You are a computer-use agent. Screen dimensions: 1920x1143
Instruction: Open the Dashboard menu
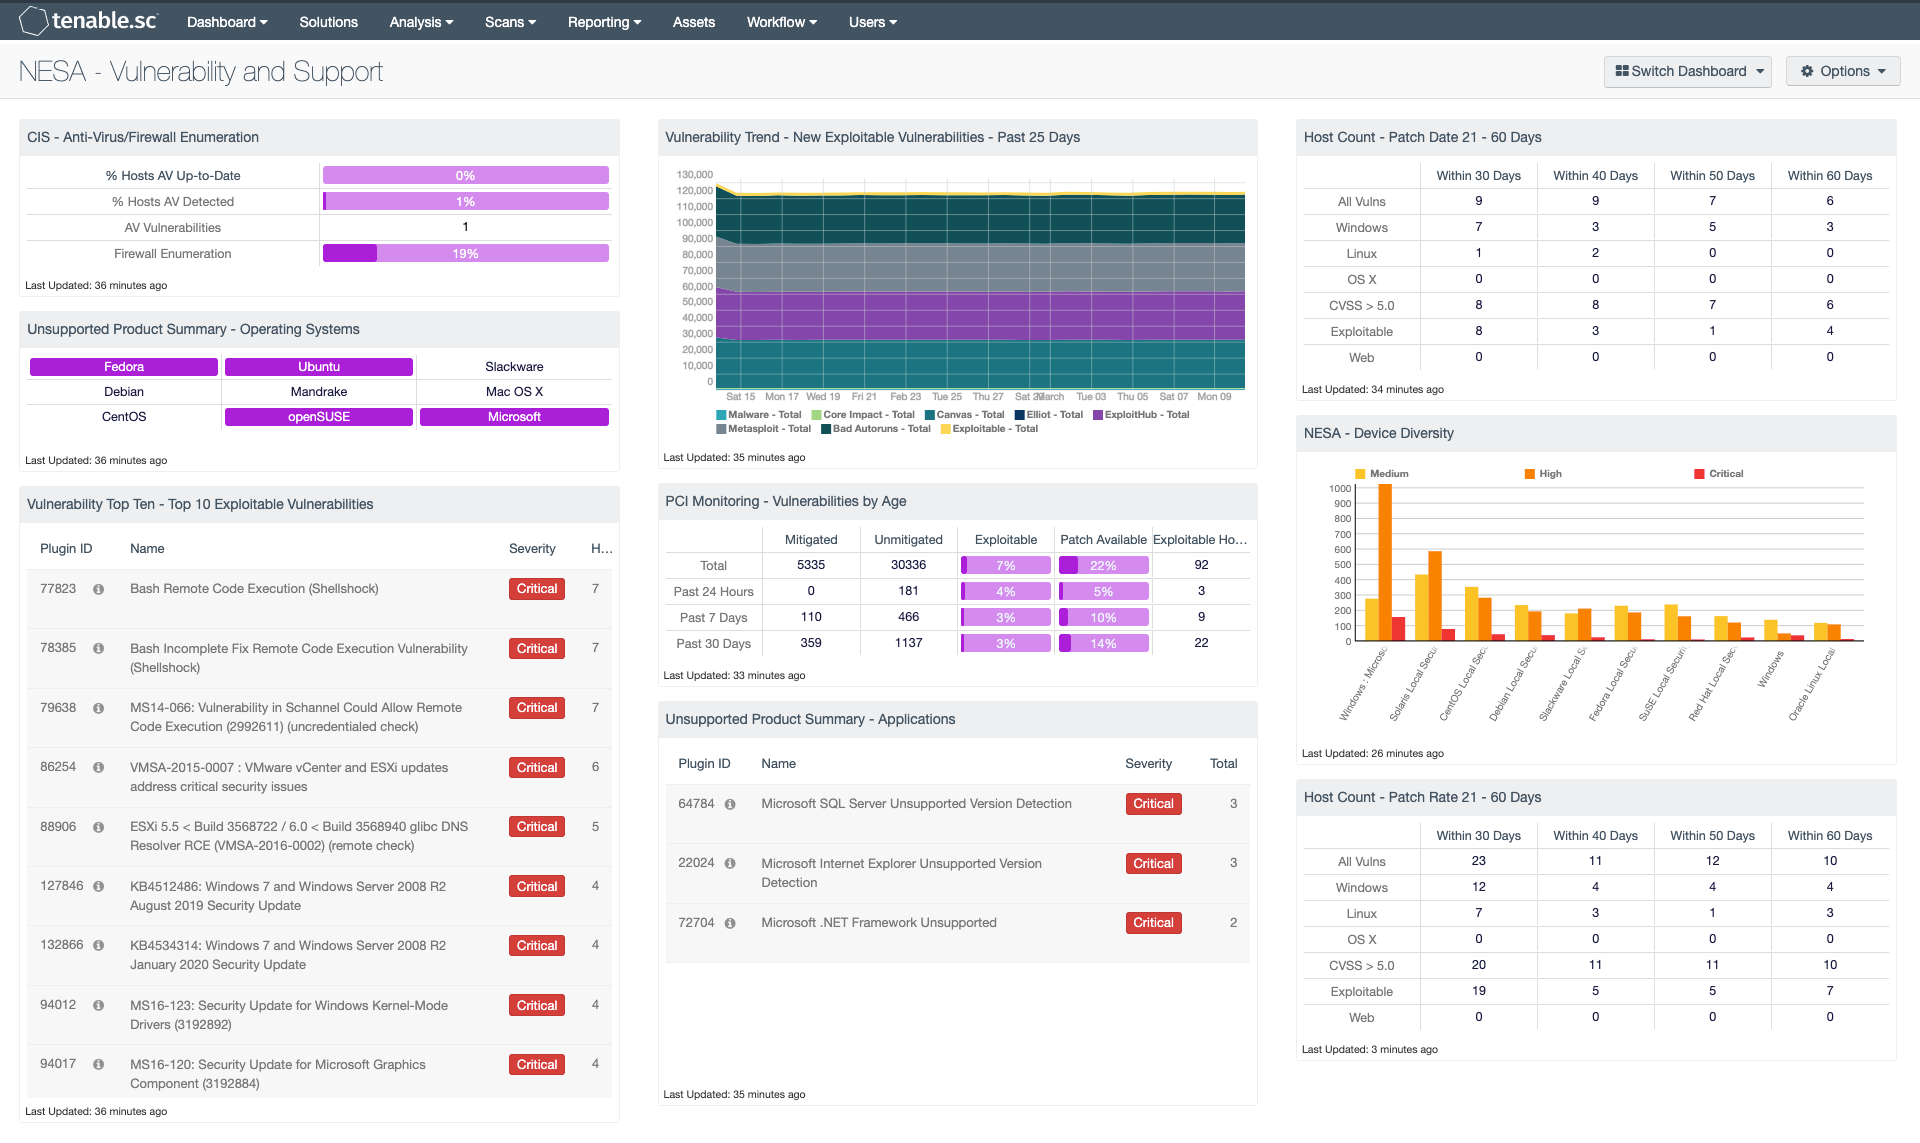pos(227,22)
